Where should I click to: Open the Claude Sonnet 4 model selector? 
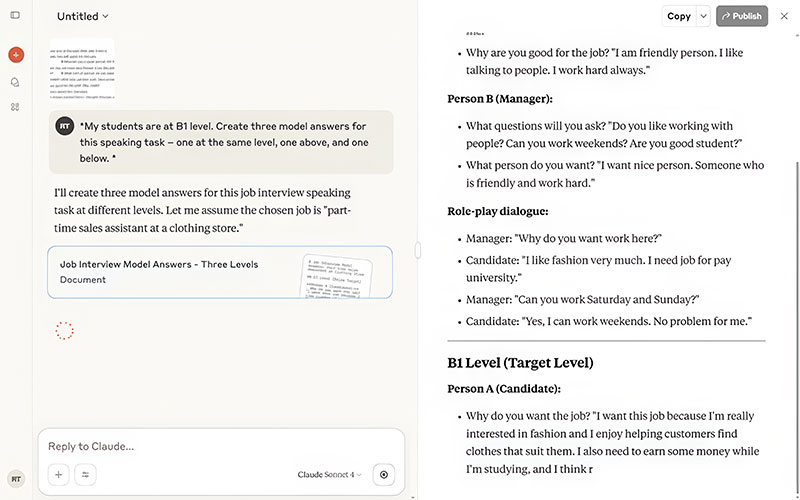[329, 474]
